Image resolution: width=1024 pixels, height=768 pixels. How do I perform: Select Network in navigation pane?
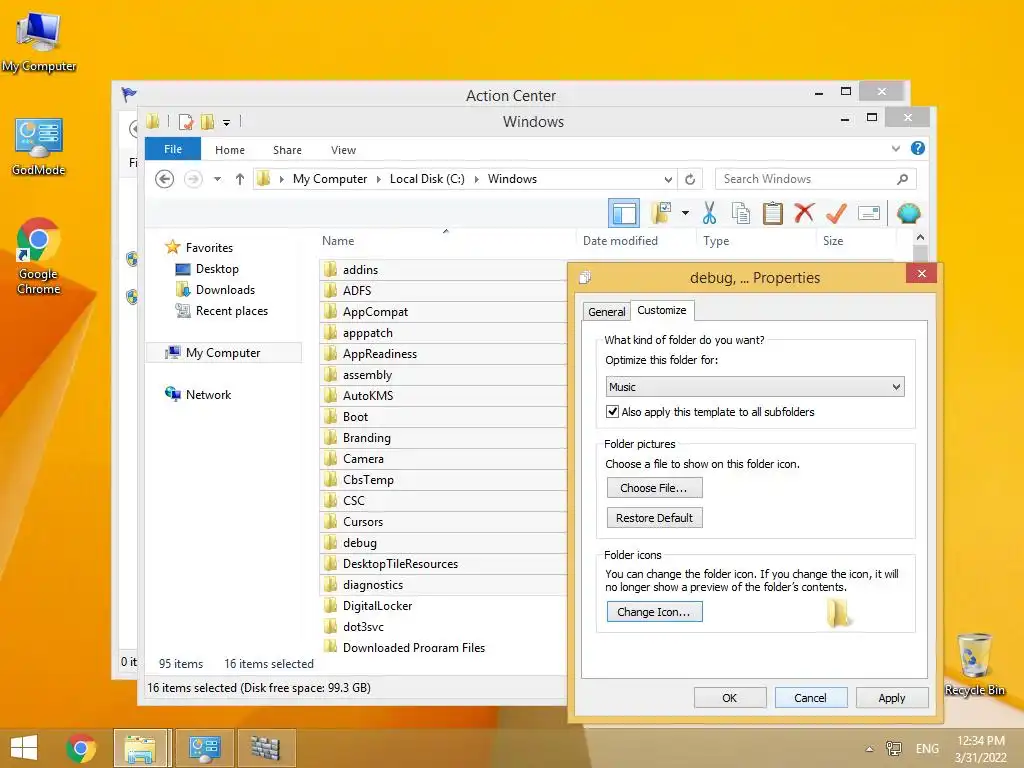199,394
